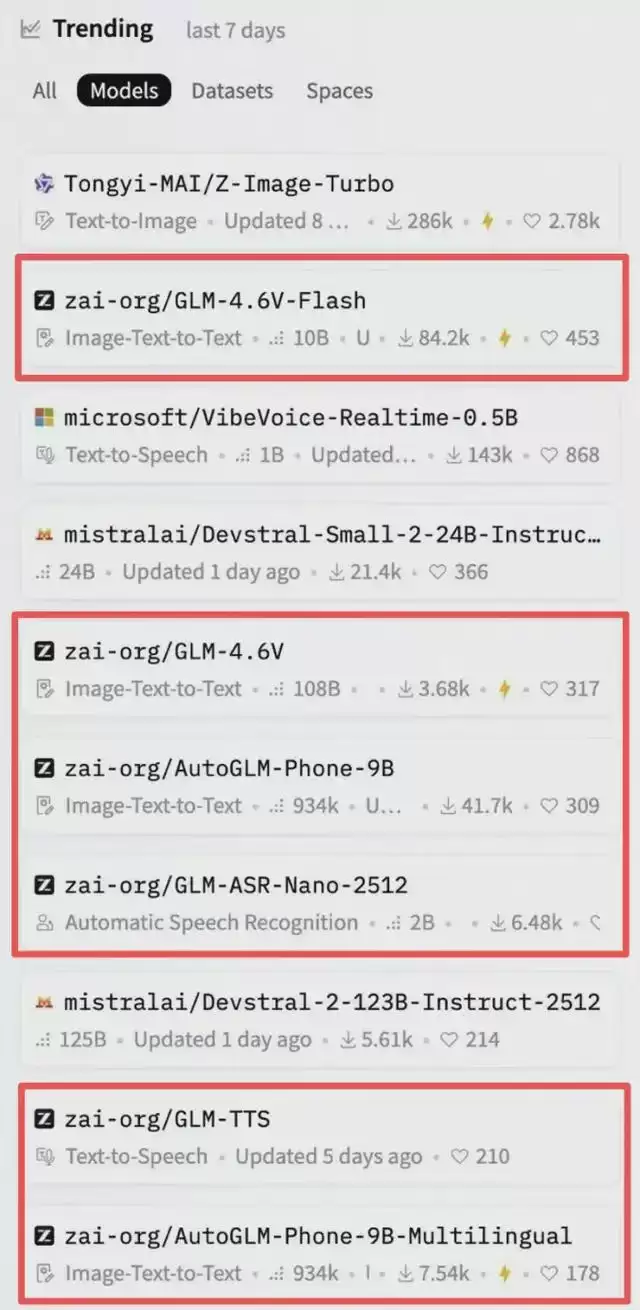Open zai-org/AutoGLM-Phone-9B-Multilingual model

318,1237
